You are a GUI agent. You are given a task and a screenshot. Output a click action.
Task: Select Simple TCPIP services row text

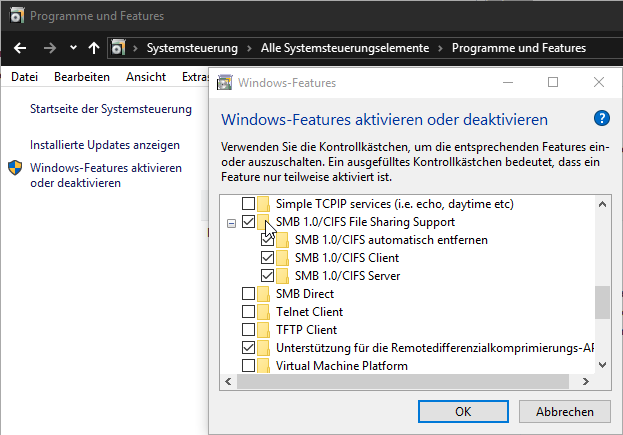395,204
